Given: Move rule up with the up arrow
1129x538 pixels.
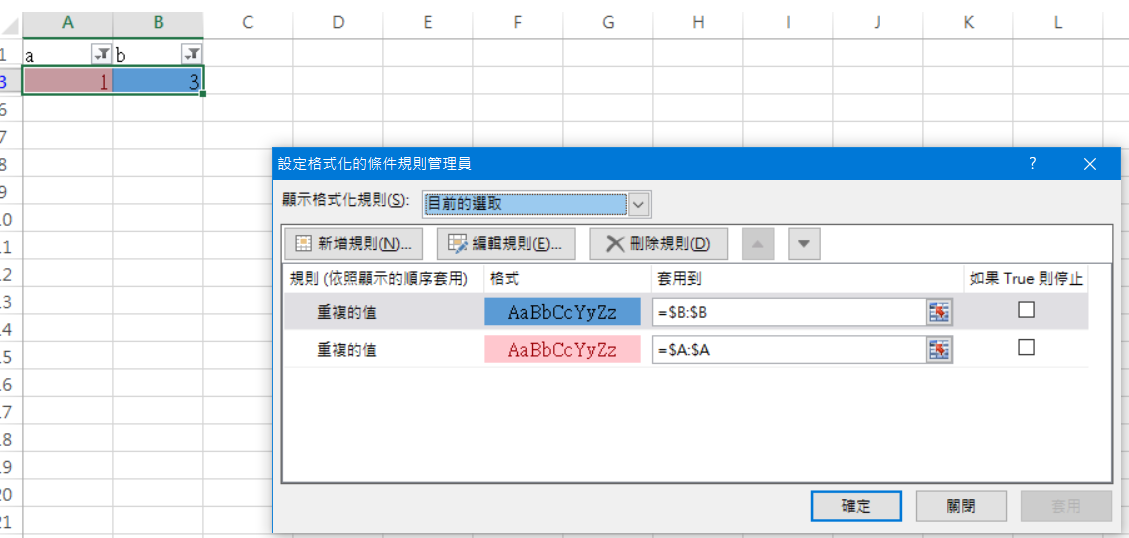Looking at the screenshot, I should [758, 243].
